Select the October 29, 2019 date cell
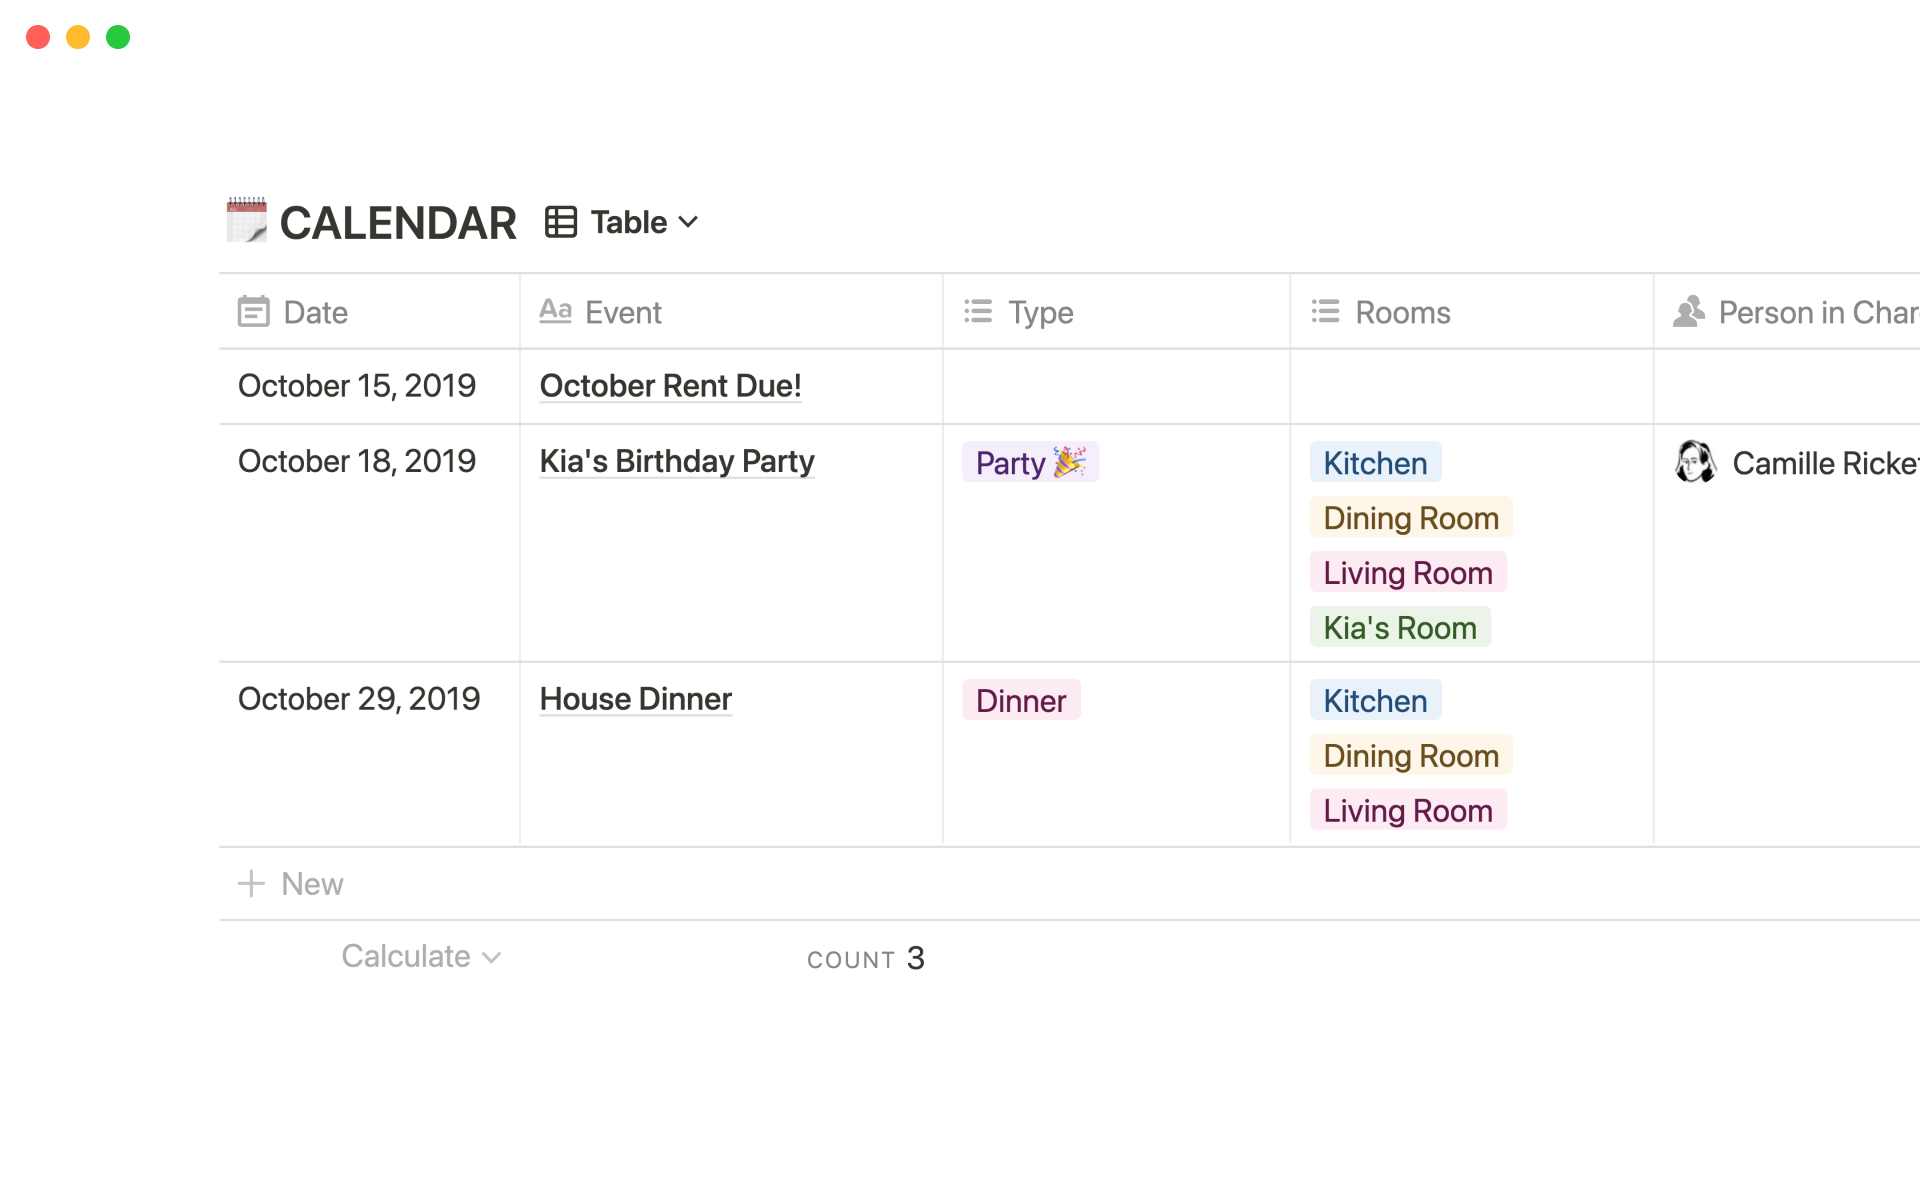Image resolution: width=1920 pixels, height=1200 pixels. (x=359, y=699)
